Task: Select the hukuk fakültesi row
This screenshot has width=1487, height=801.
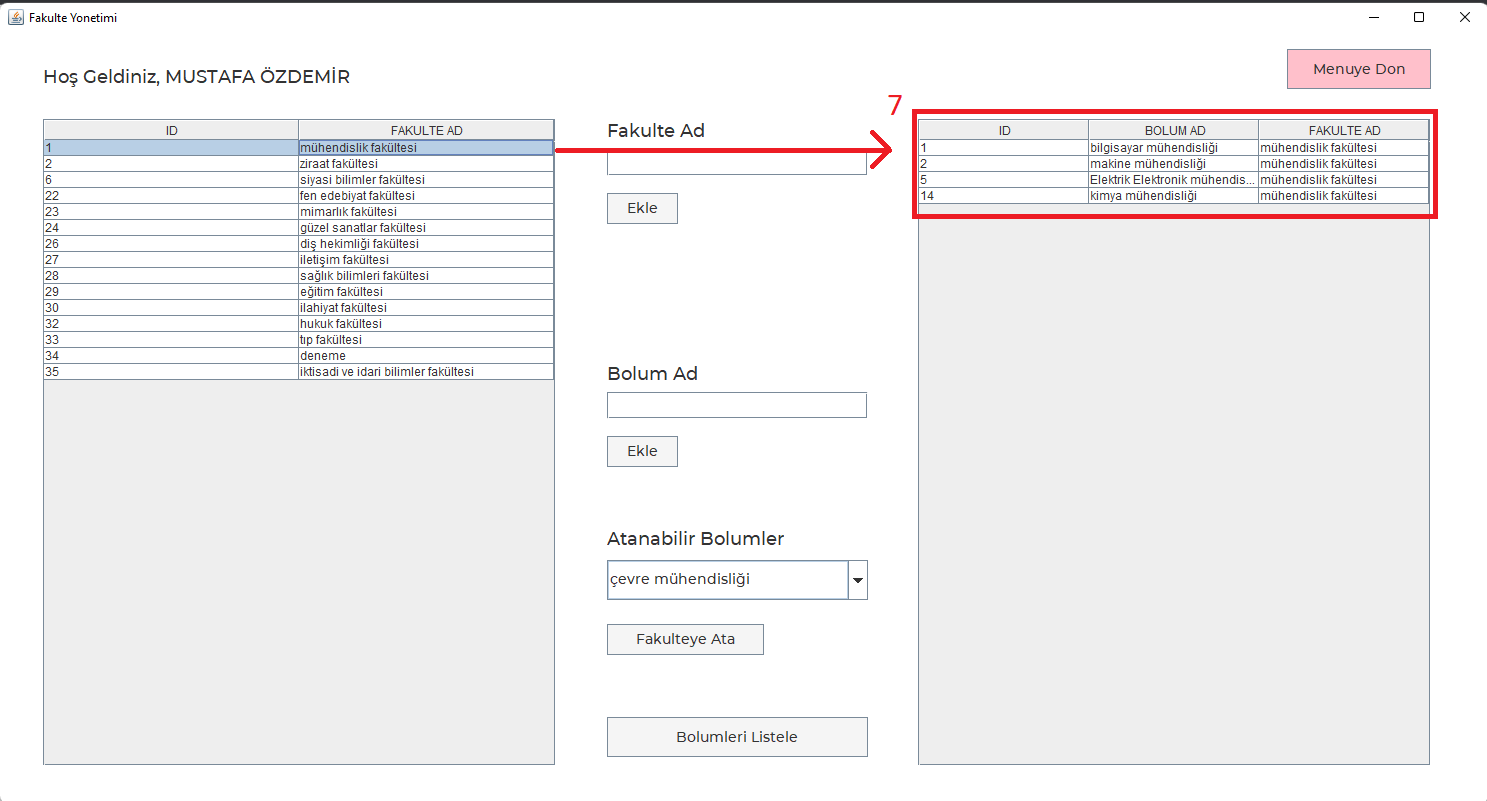Action: pos(298,323)
